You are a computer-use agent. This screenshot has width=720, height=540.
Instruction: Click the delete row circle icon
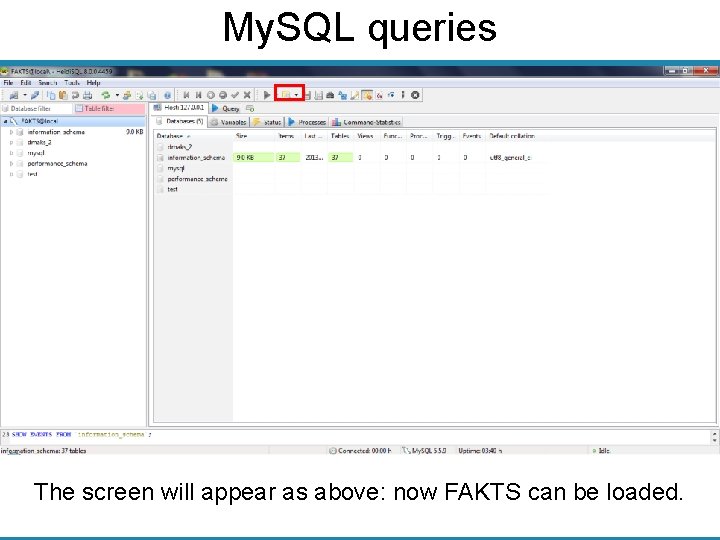(x=223, y=95)
